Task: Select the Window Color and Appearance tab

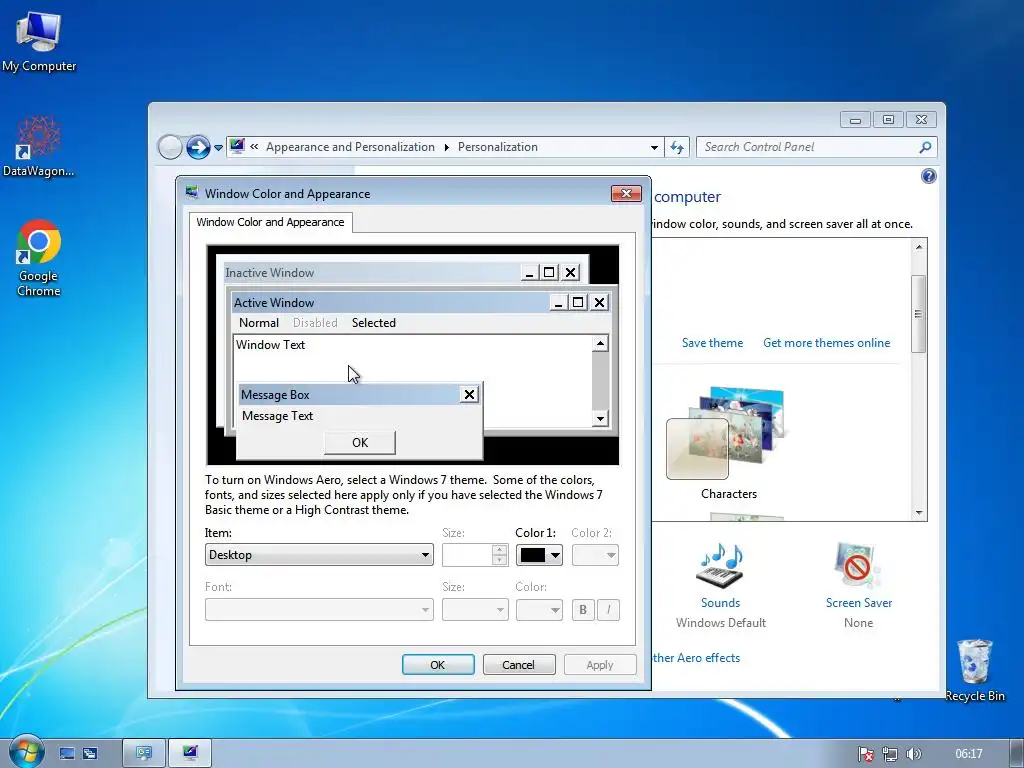Action: click(x=270, y=222)
